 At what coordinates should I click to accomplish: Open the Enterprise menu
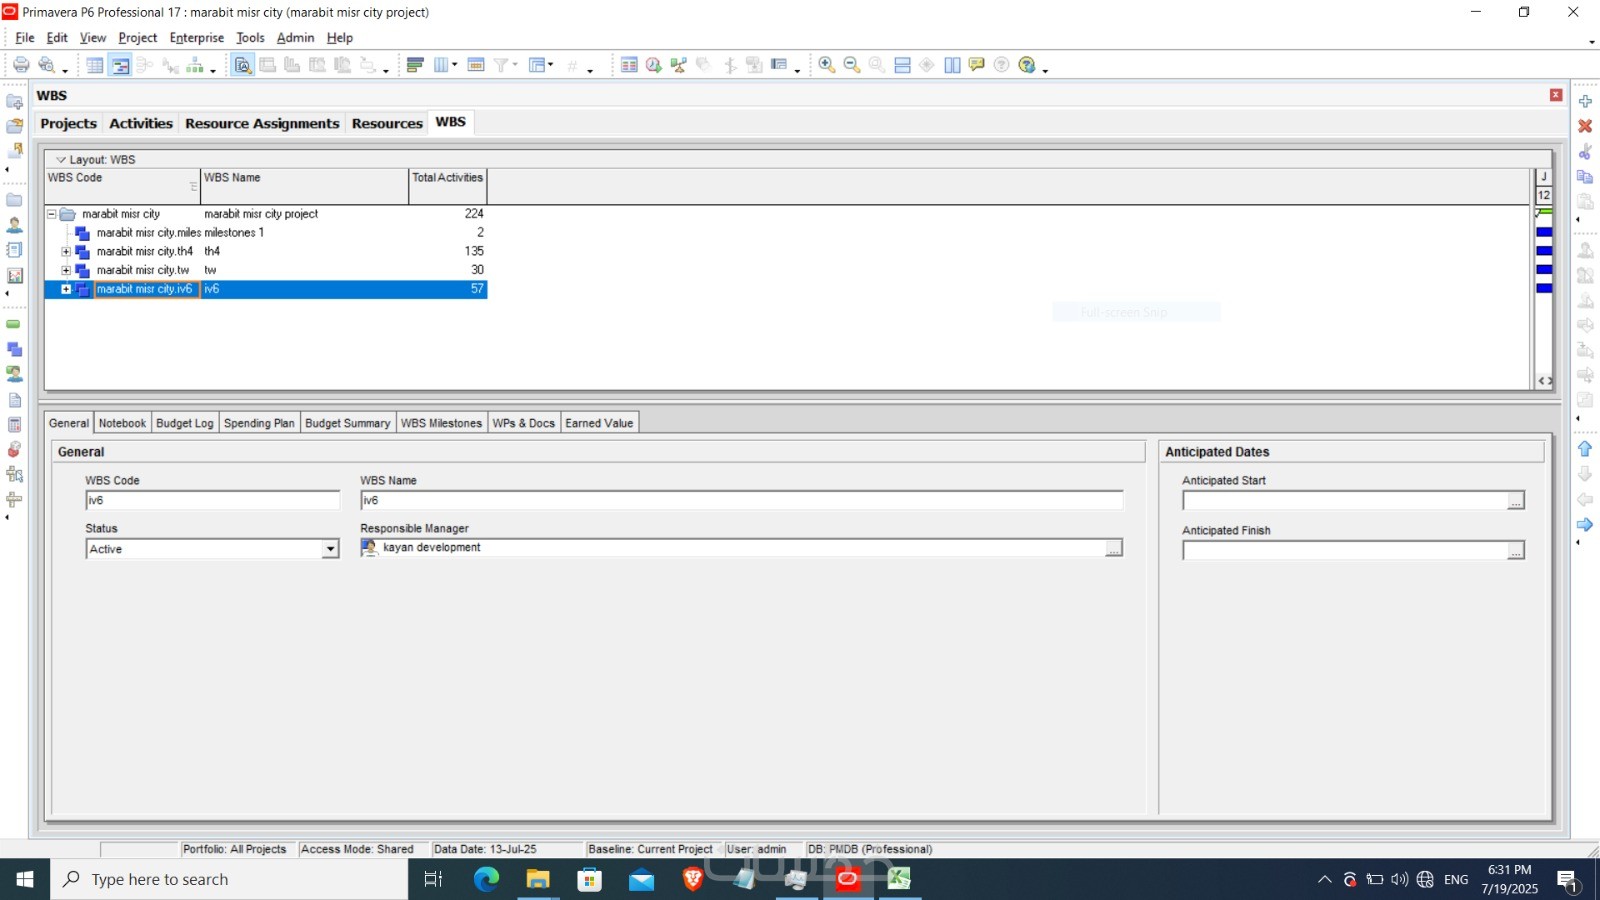click(197, 38)
